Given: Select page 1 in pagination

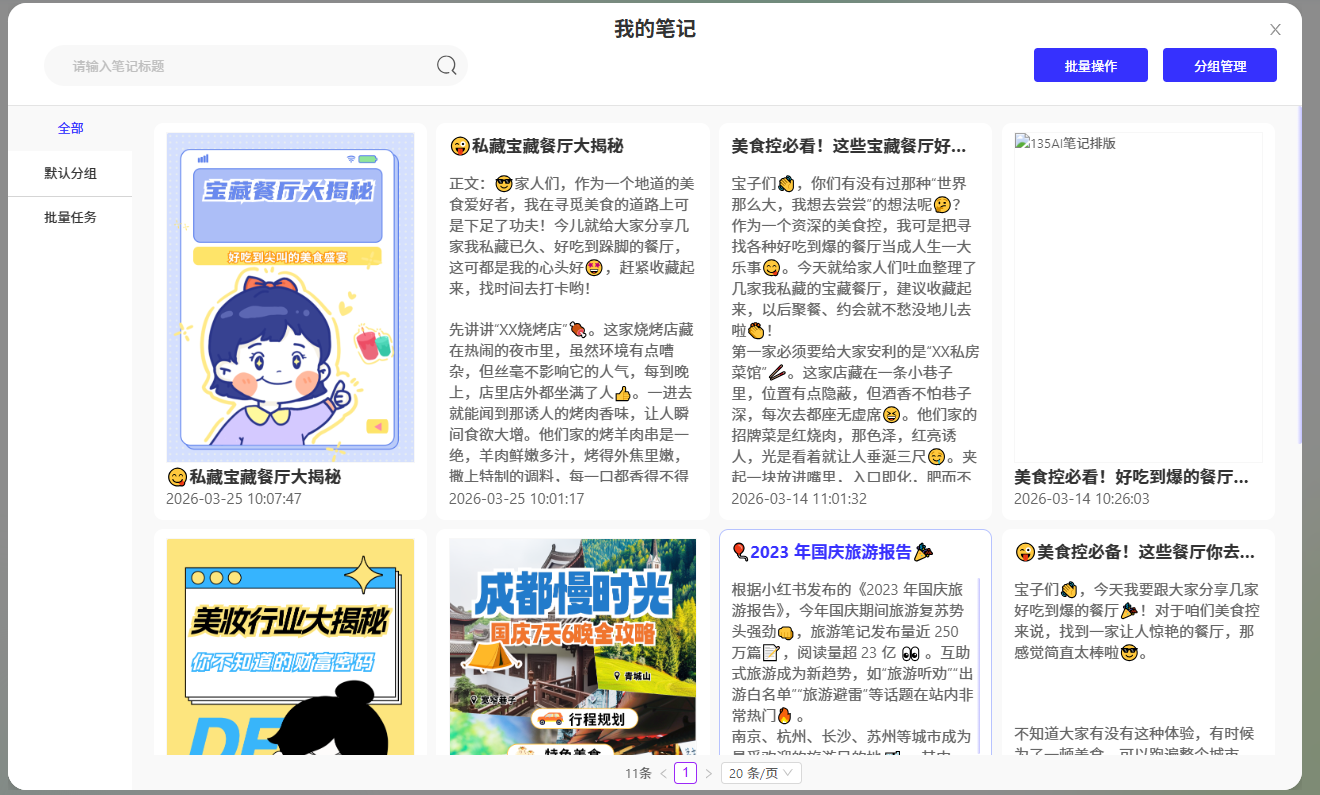Looking at the screenshot, I should tap(685, 773).
